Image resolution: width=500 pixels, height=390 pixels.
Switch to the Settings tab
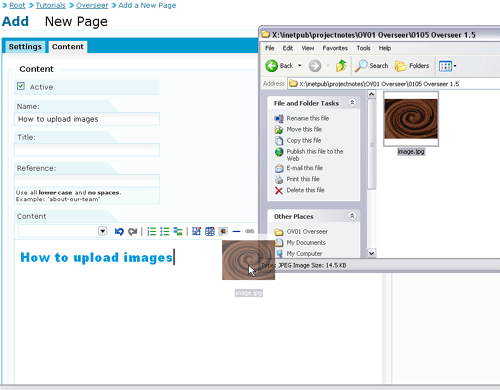click(25, 47)
